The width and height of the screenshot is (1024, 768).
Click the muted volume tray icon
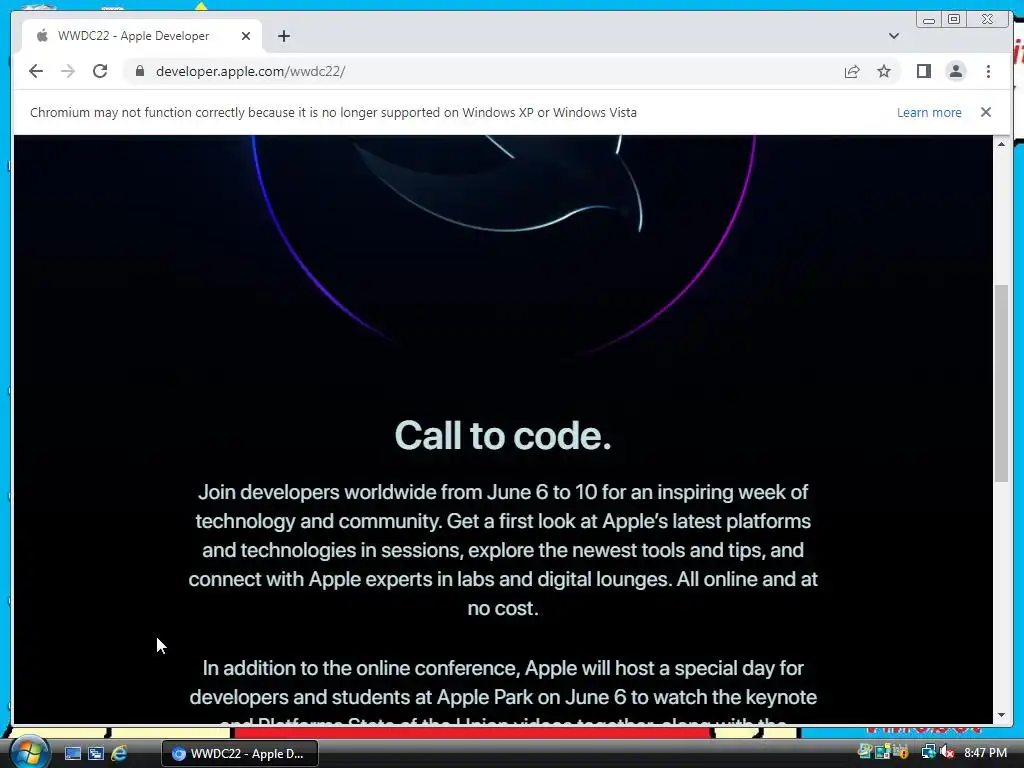click(x=946, y=752)
